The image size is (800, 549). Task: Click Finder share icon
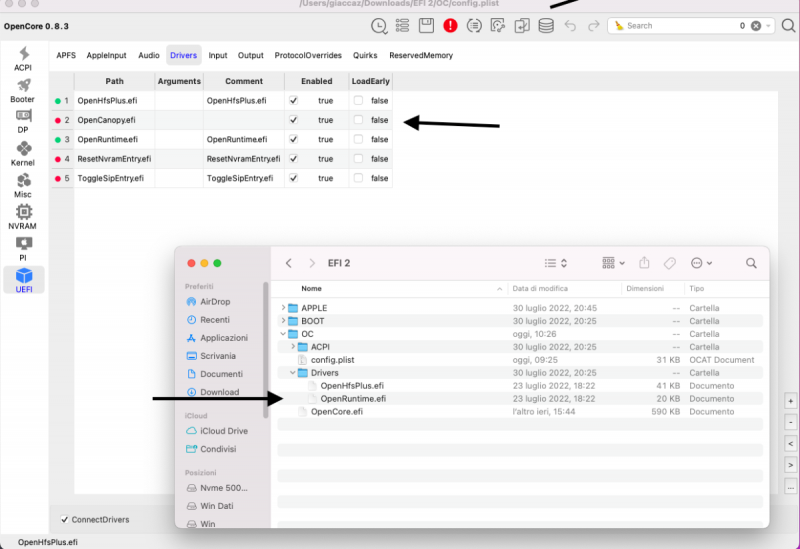(644, 263)
